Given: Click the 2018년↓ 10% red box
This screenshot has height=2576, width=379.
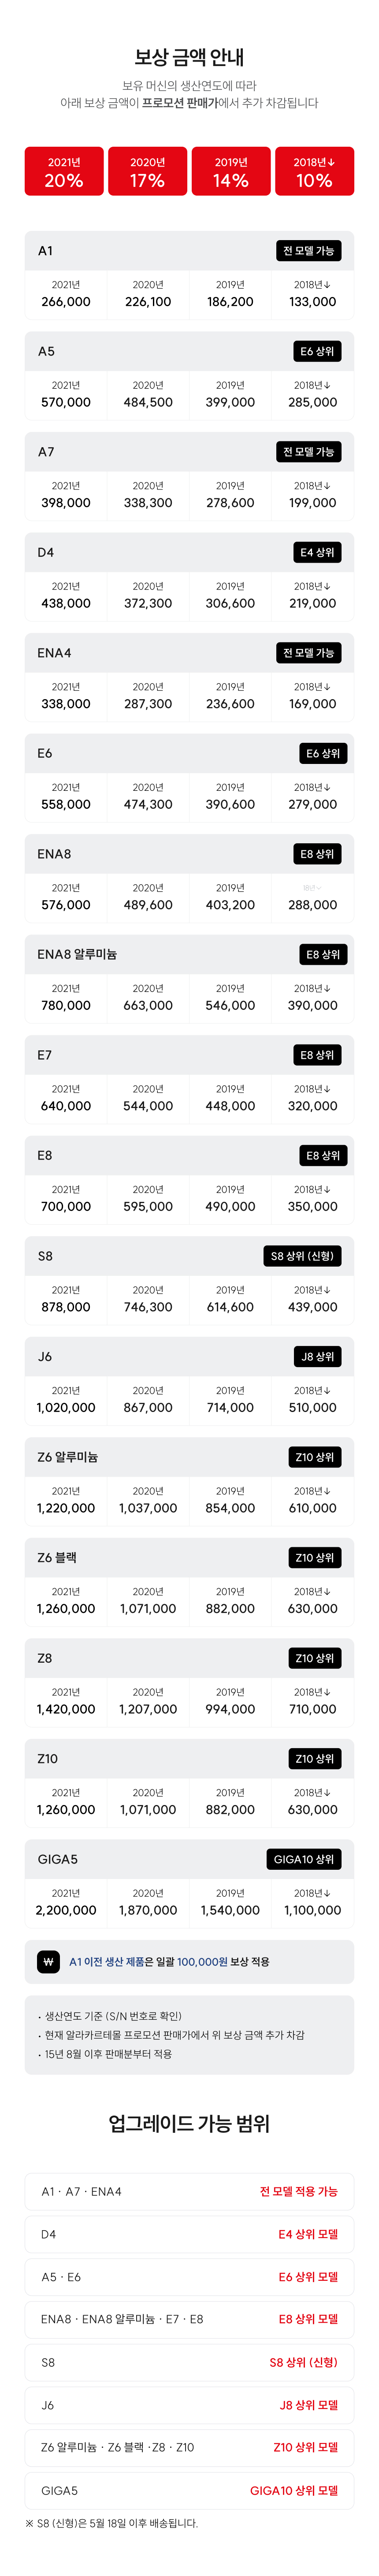Looking at the screenshot, I should tap(314, 171).
